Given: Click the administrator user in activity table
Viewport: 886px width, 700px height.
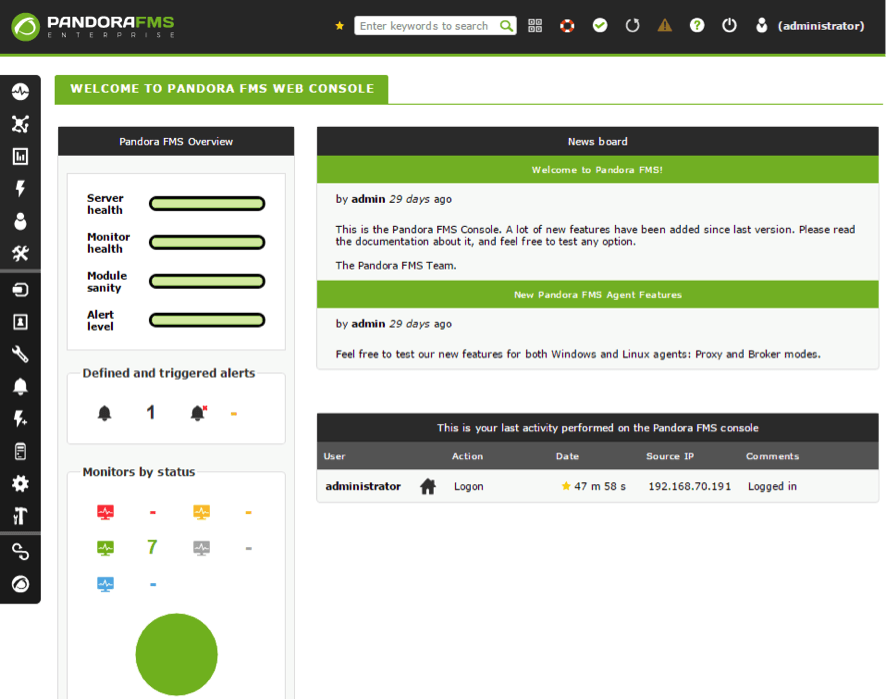Looking at the screenshot, I should pyautogui.click(x=363, y=486).
